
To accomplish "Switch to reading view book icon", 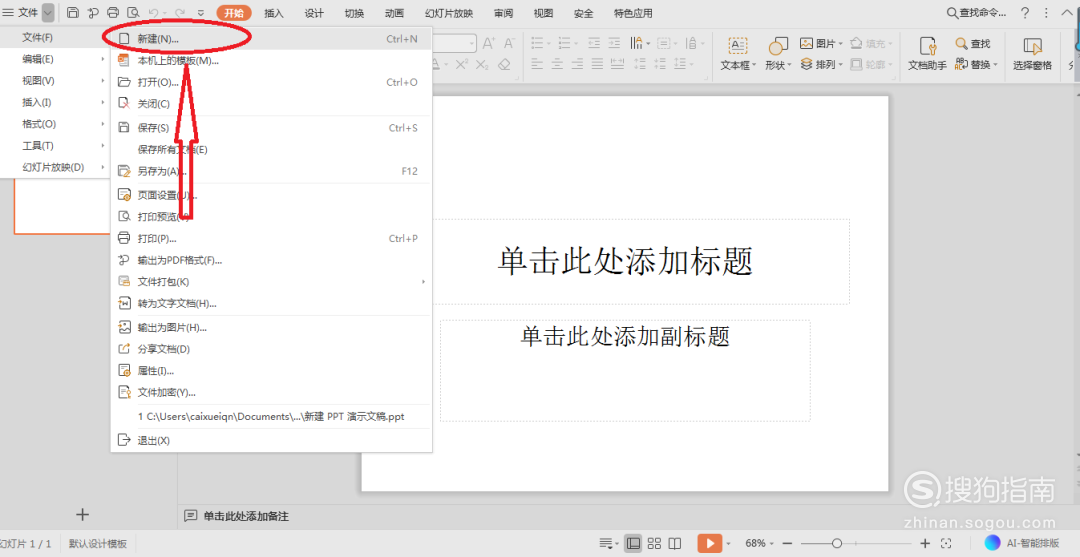I will (675, 543).
